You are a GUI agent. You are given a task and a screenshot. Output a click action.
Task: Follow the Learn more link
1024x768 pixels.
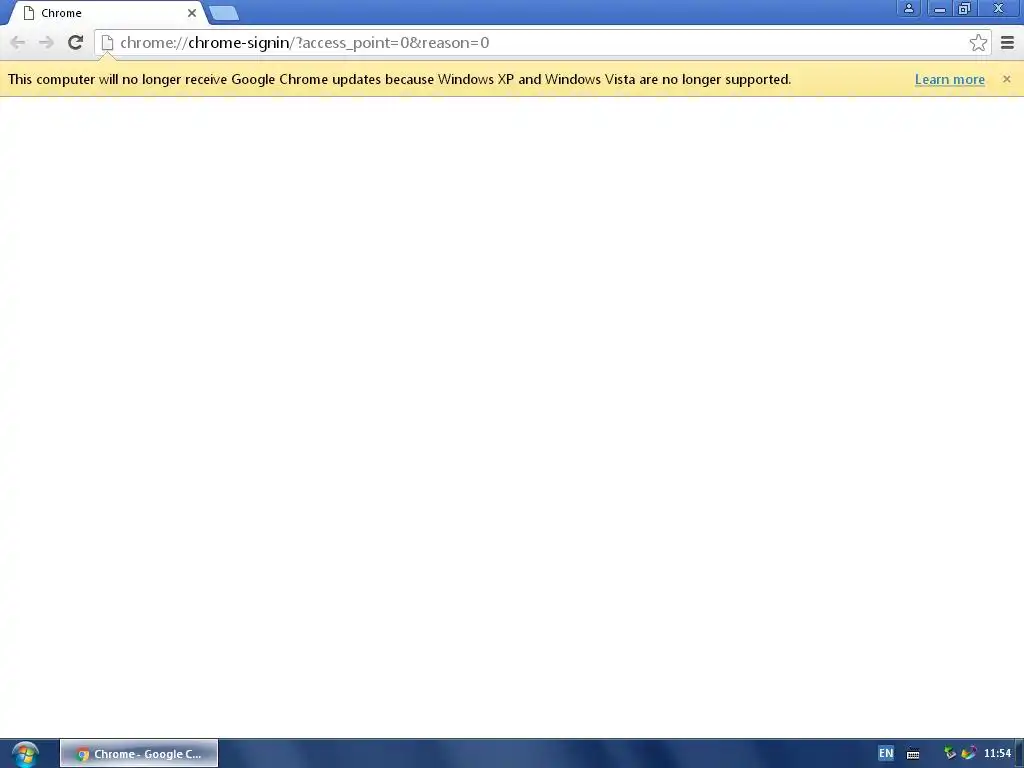[x=950, y=80]
